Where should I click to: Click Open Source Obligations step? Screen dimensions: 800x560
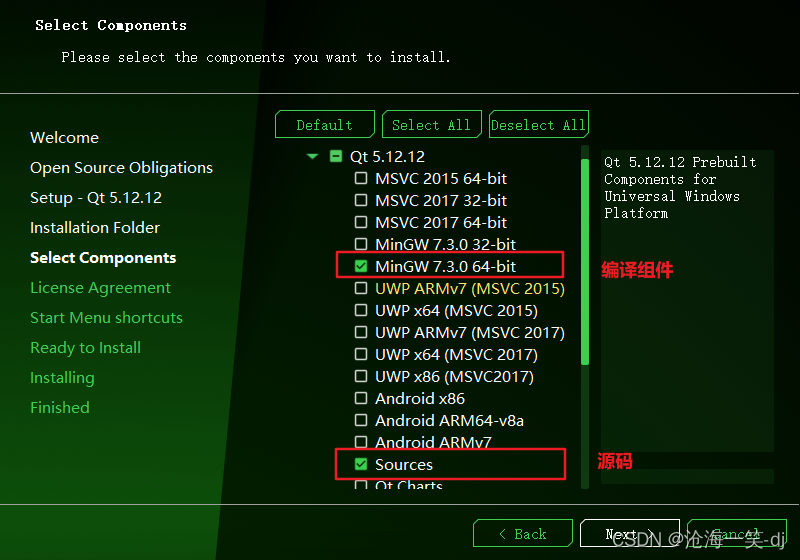coord(121,168)
